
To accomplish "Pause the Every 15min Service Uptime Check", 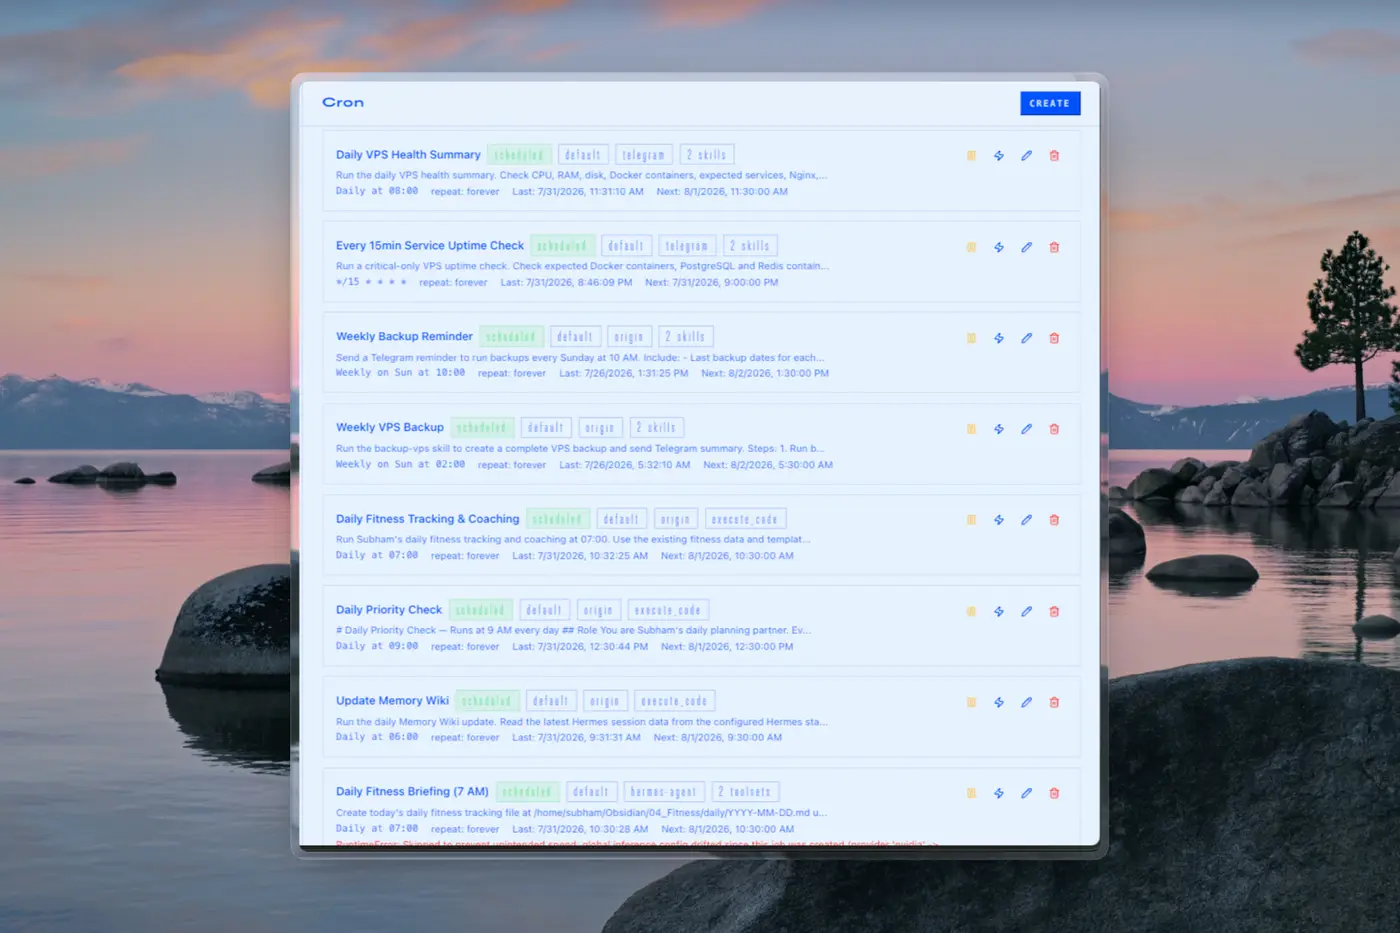I will [x=971, y=247].
